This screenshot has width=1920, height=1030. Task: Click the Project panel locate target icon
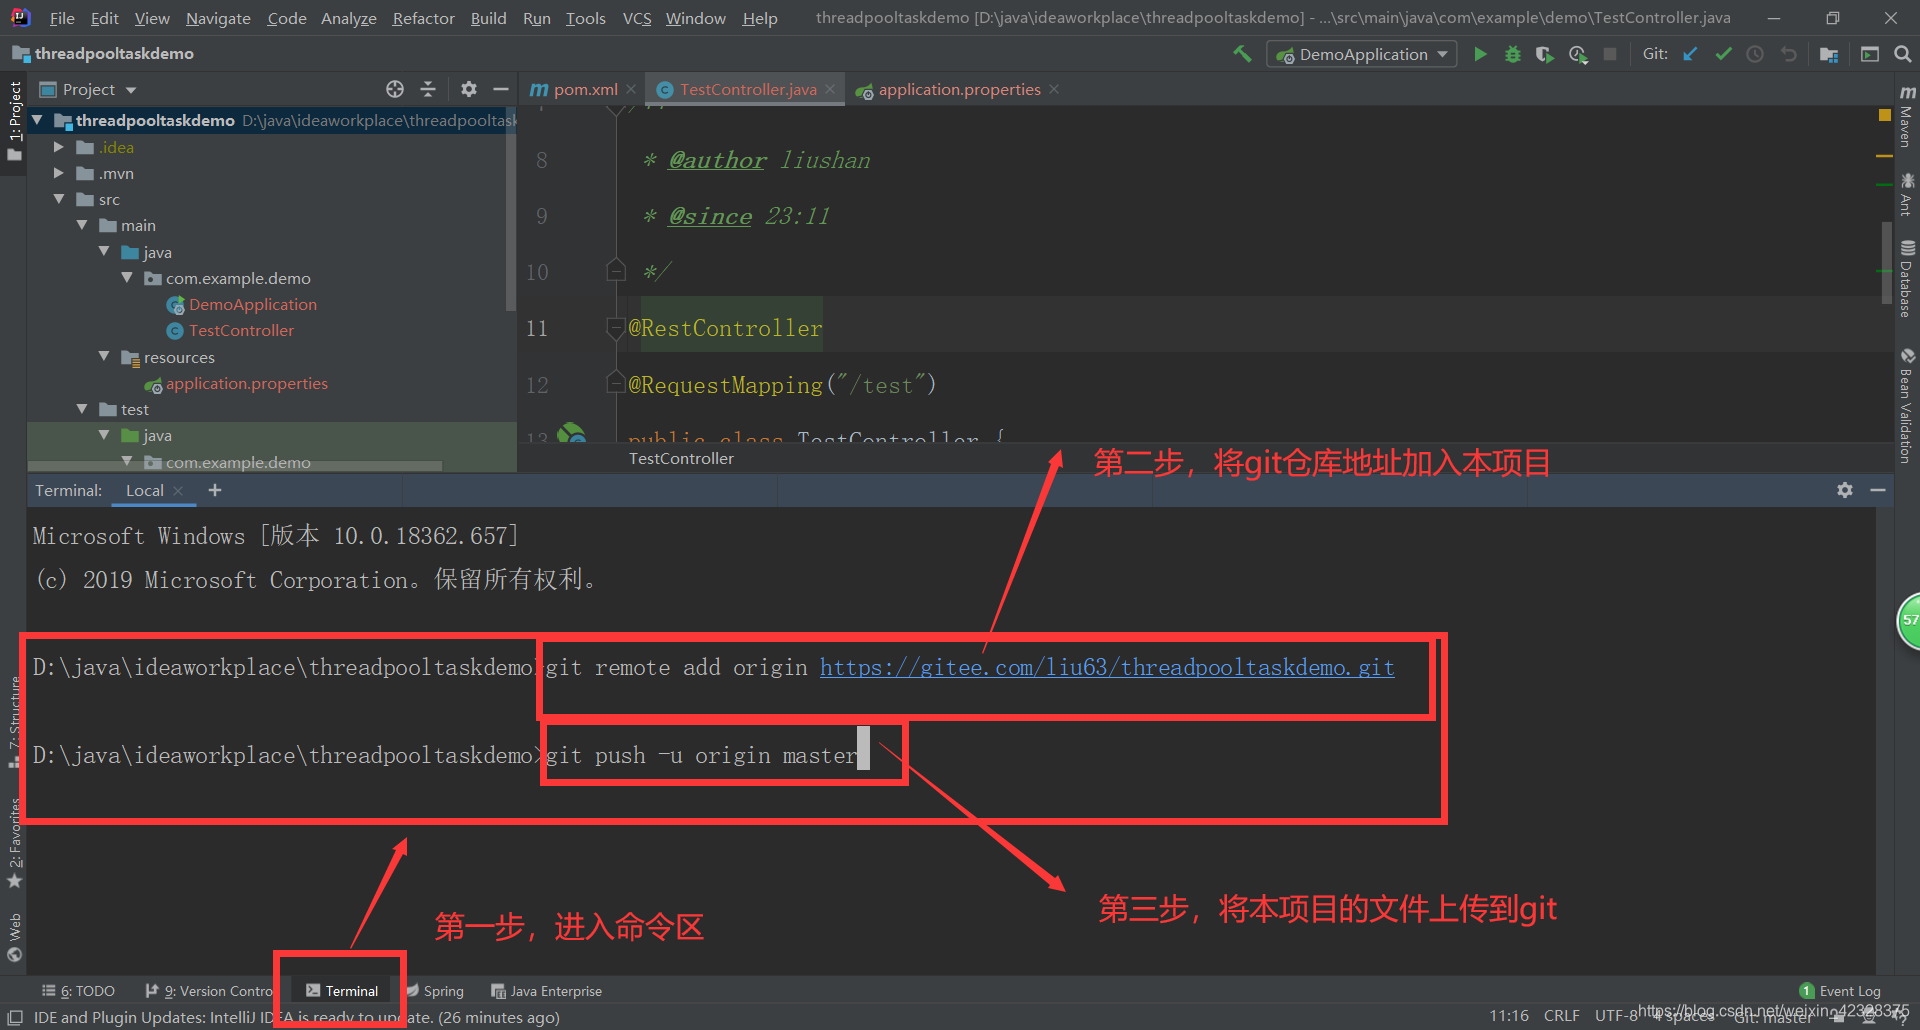coord(395,89)
